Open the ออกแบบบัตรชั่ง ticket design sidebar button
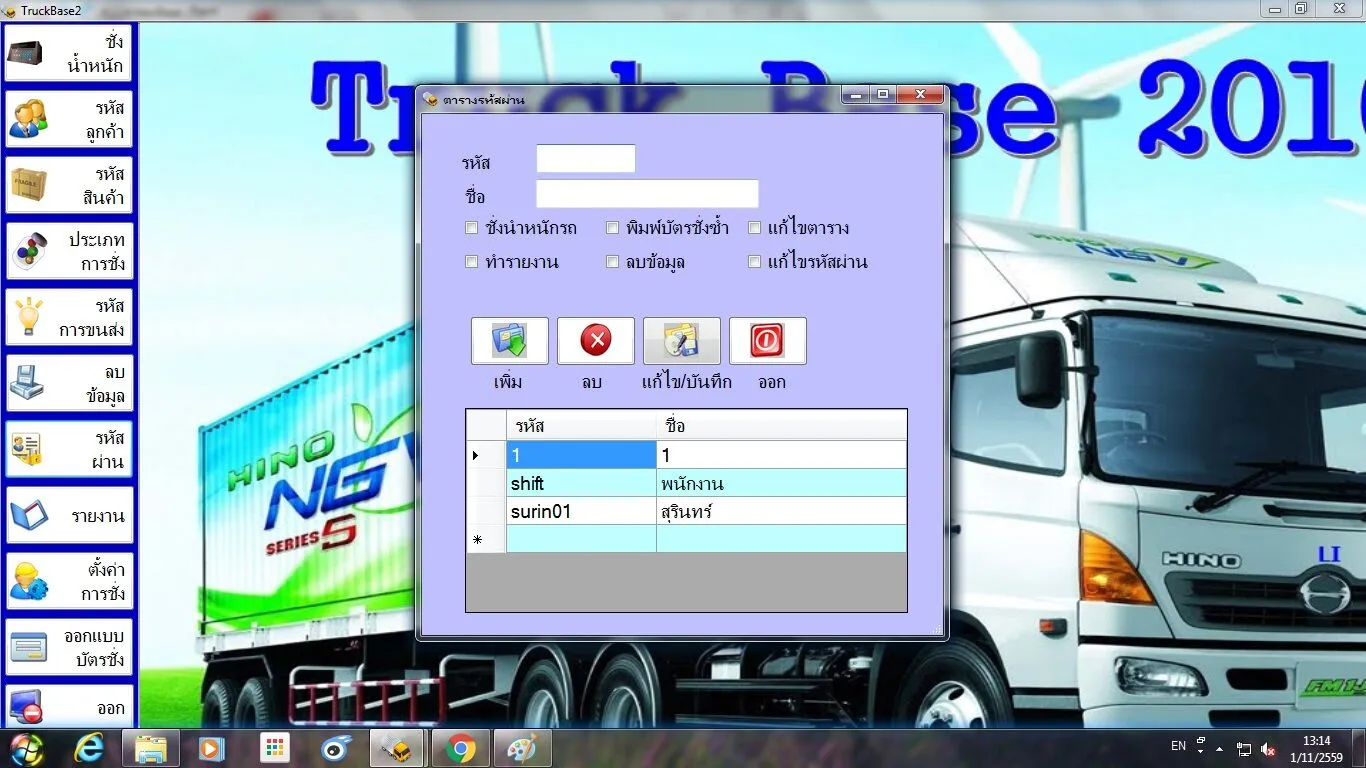The image size is (1366, 768). (x=68, y=648)
